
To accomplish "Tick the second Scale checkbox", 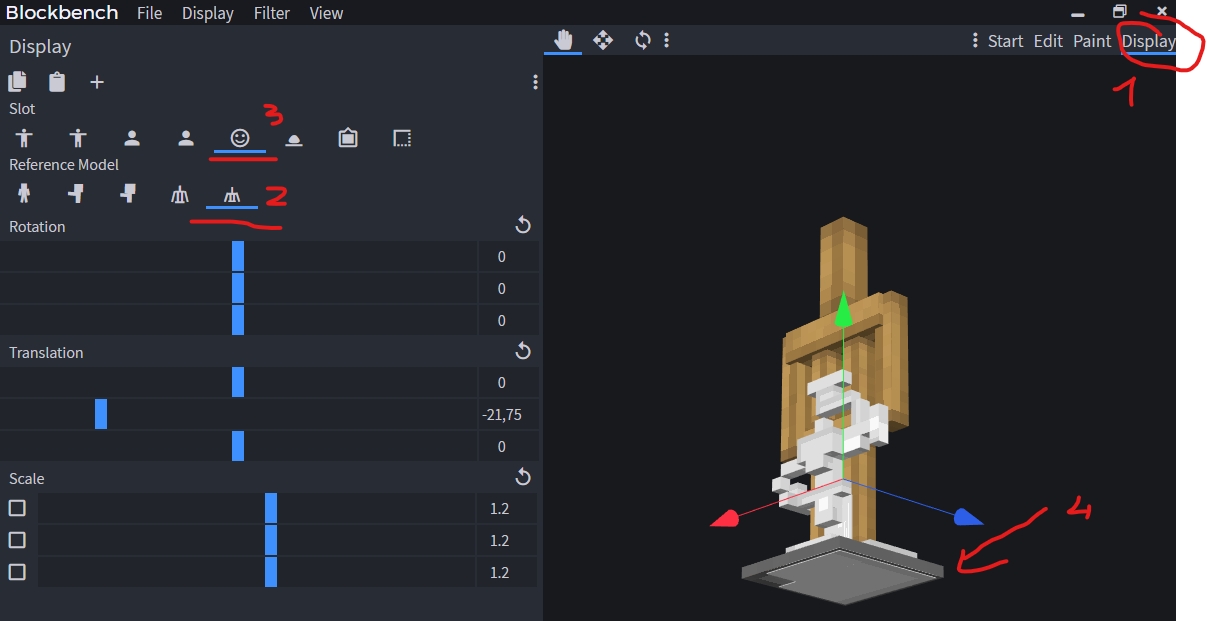I will pyautogui.click(x=17, y=540).
